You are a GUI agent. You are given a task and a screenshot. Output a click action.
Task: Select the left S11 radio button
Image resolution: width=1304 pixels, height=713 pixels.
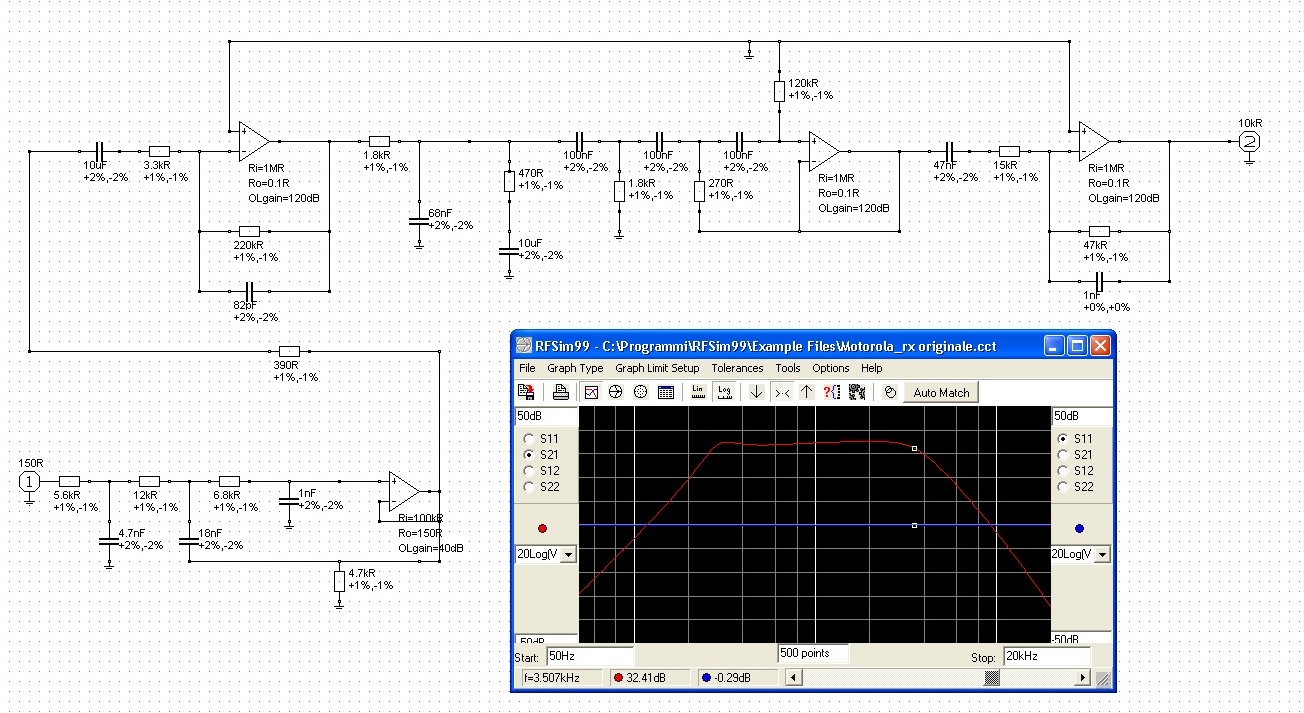click(528, 439)
